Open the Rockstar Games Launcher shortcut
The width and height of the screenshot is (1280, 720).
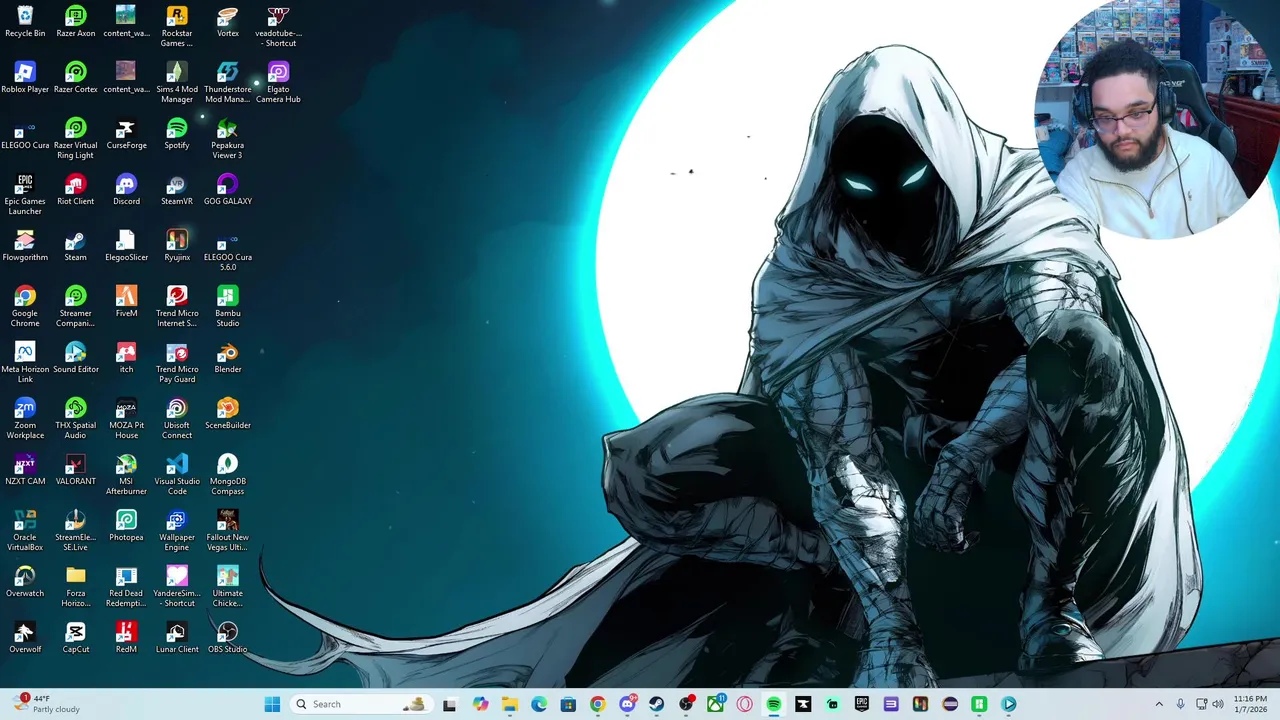(177, 27)
